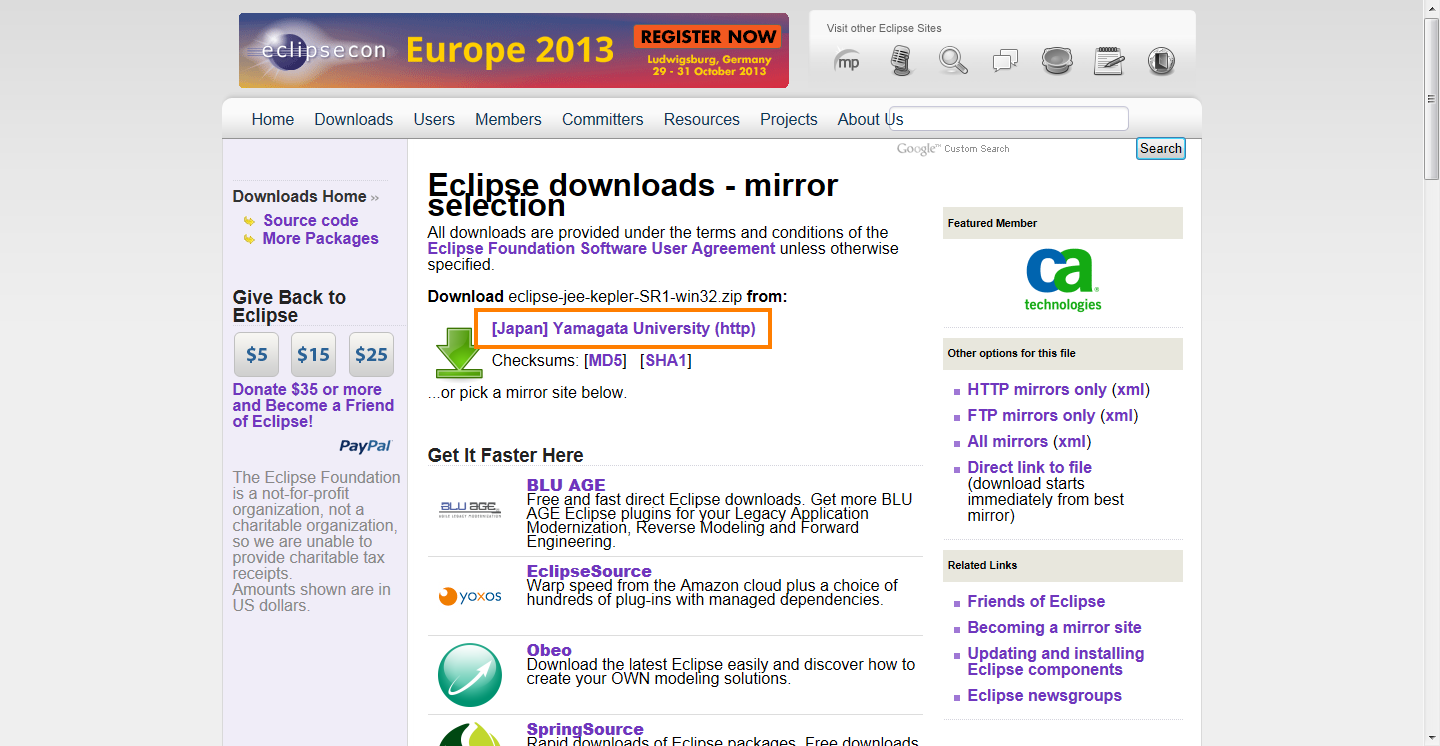Open the Source code link
This screenshot has width=1440, height=746.
[311, 220]
